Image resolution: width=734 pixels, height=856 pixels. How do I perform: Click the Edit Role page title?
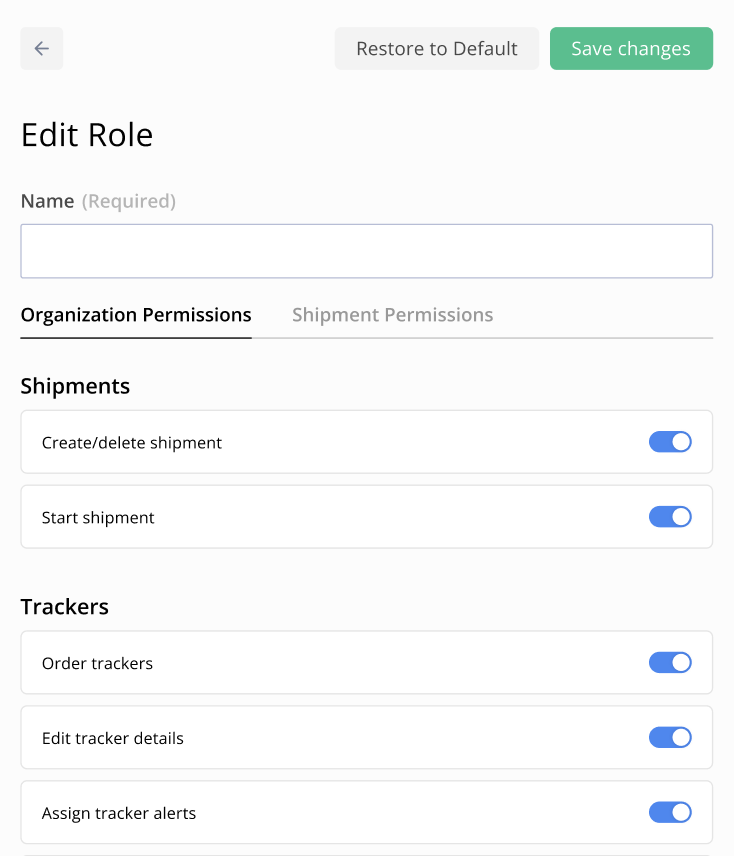click(87, 135)
